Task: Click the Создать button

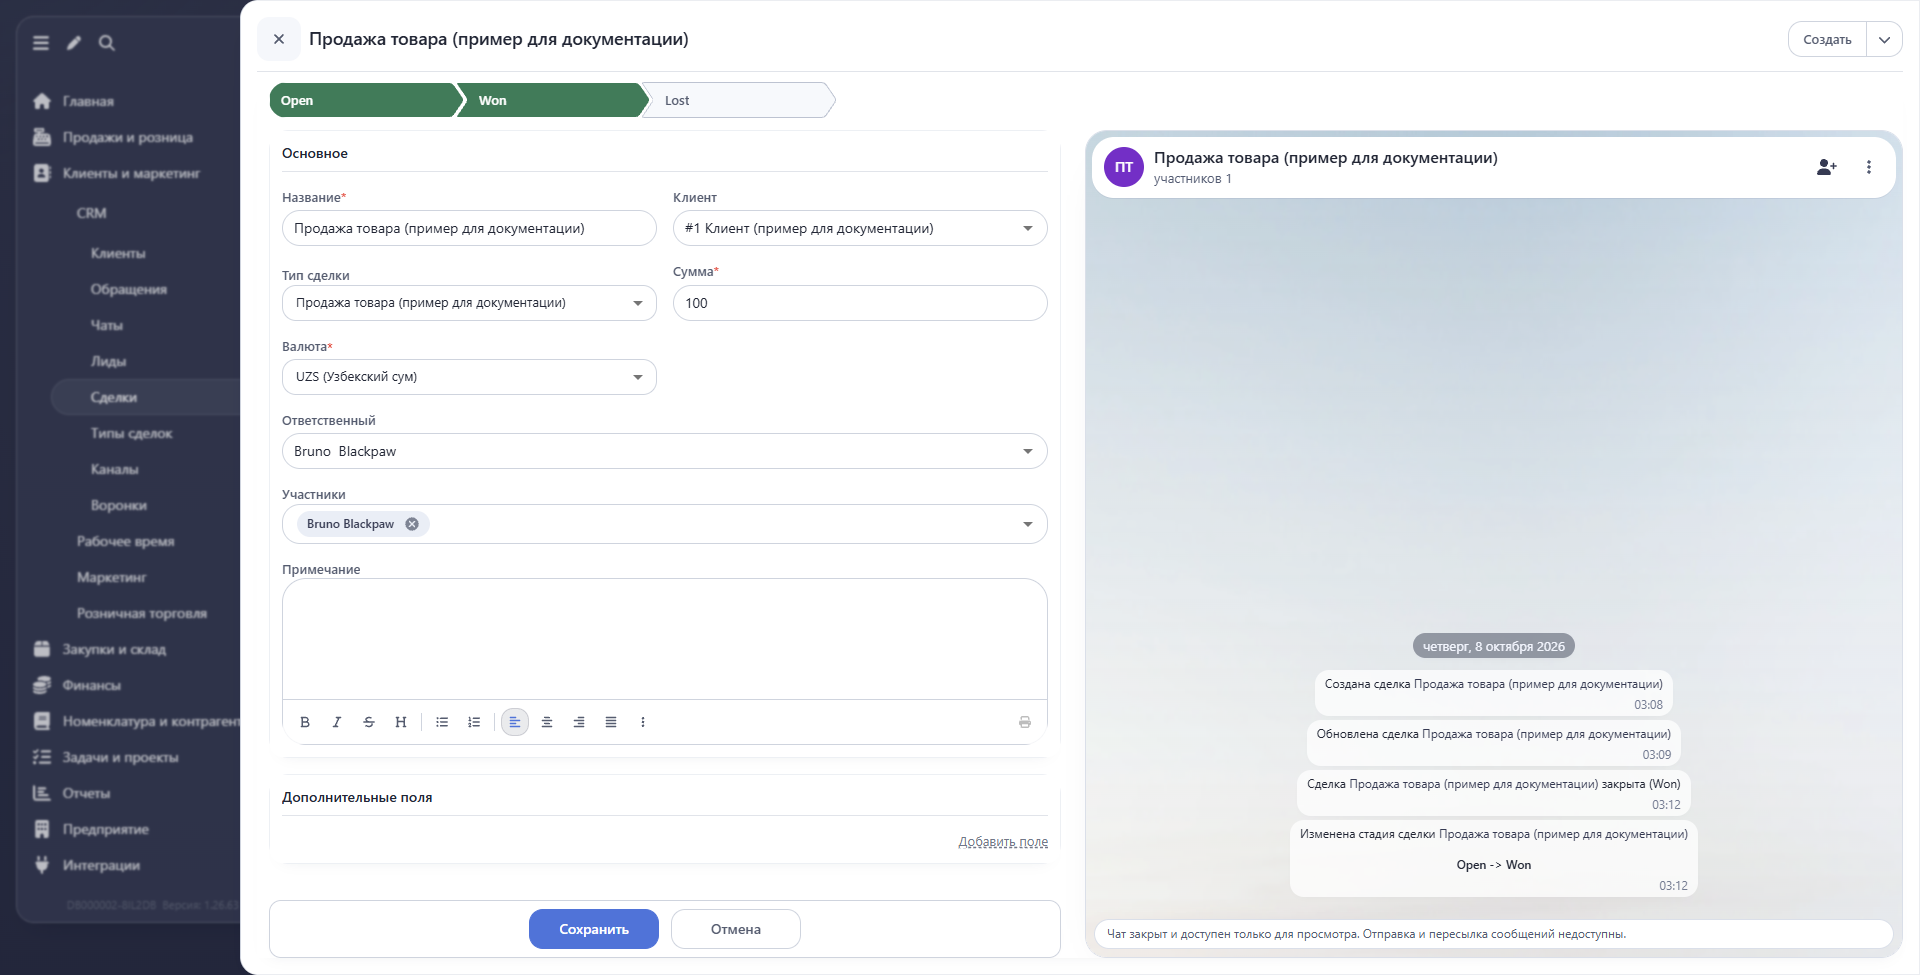Action: [x=1827, y=40]
